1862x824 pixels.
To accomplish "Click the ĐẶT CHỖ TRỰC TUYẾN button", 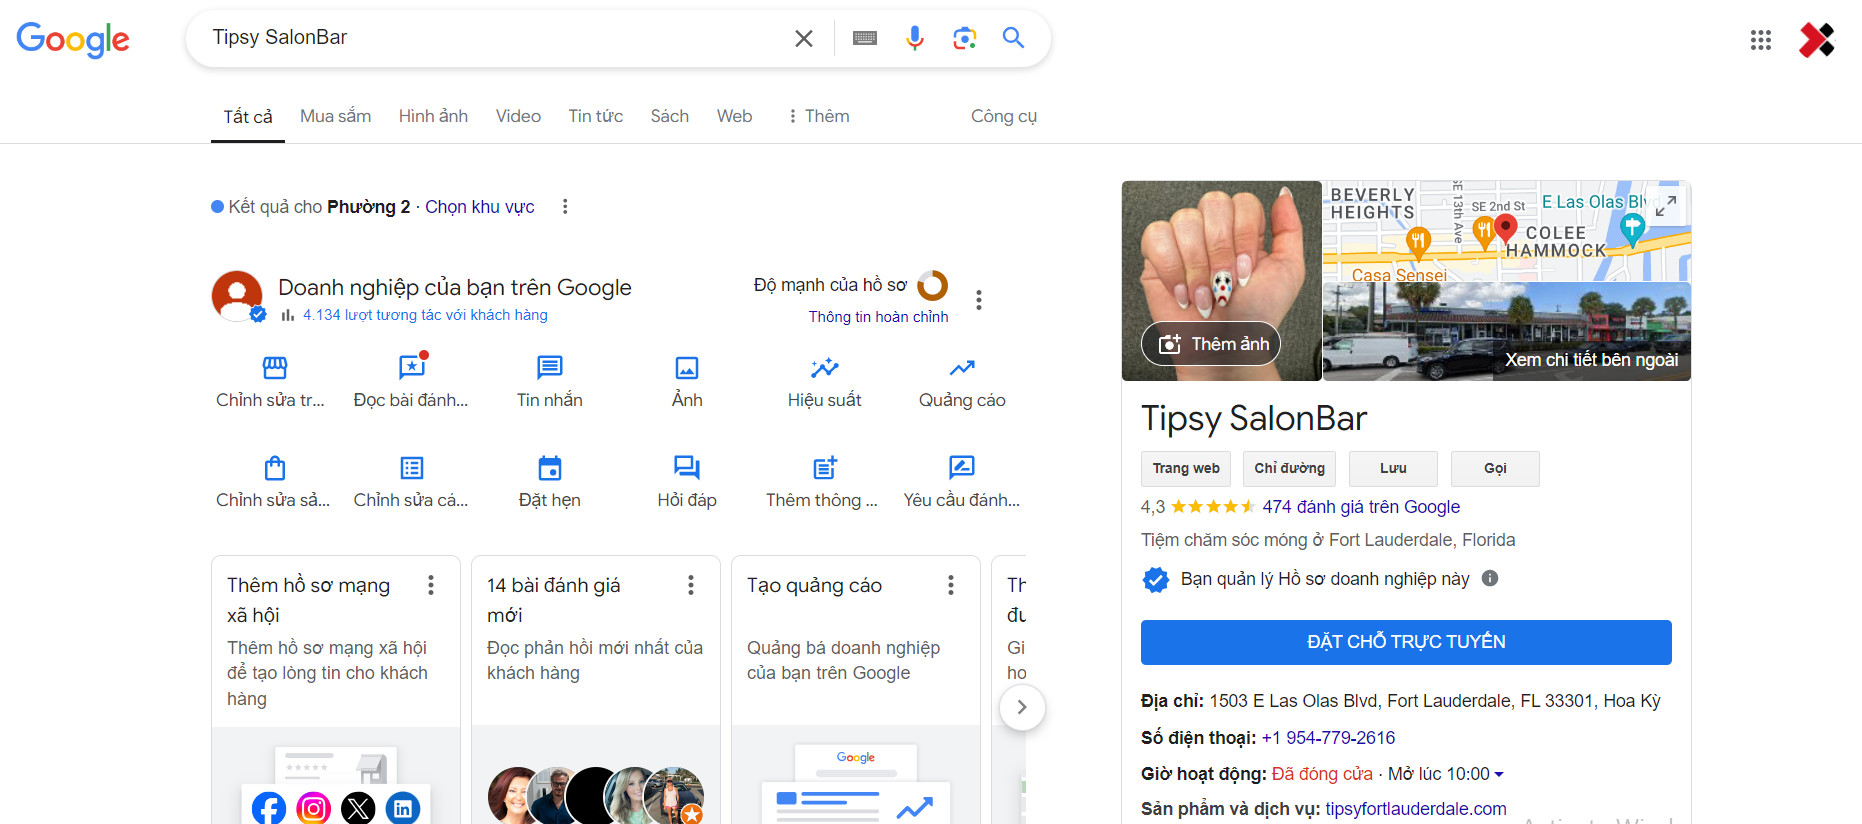I will tap(1406, 642).
